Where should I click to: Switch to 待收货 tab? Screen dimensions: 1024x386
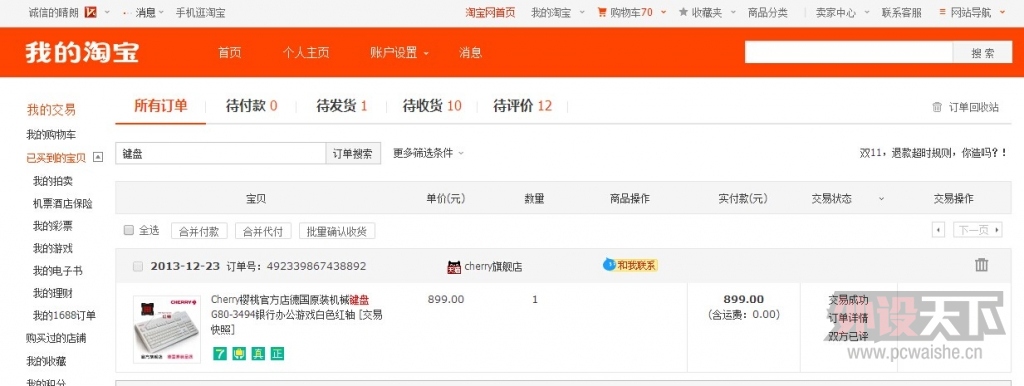[x=432, y=106]
